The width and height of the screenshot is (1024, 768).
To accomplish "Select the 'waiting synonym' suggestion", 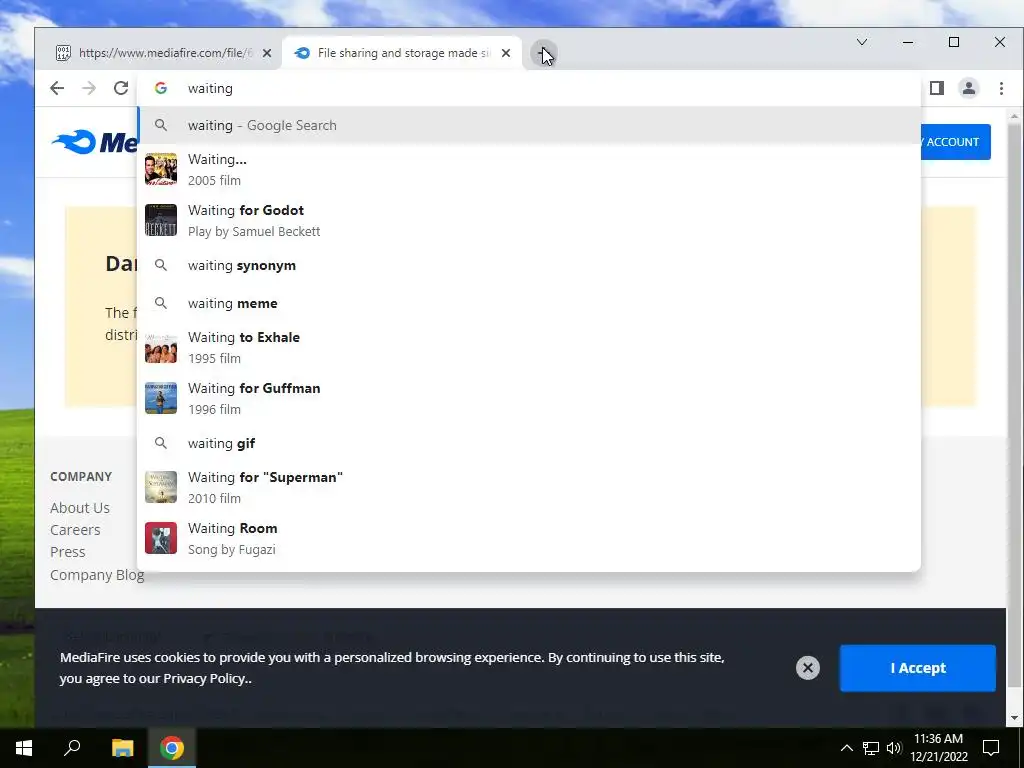I will (x=529, y=265).
